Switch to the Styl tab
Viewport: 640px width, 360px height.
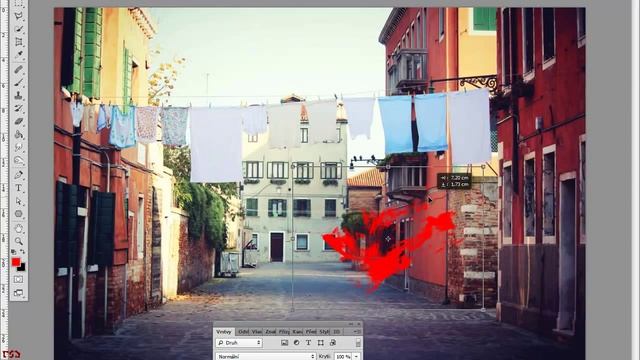coord(324,332)
